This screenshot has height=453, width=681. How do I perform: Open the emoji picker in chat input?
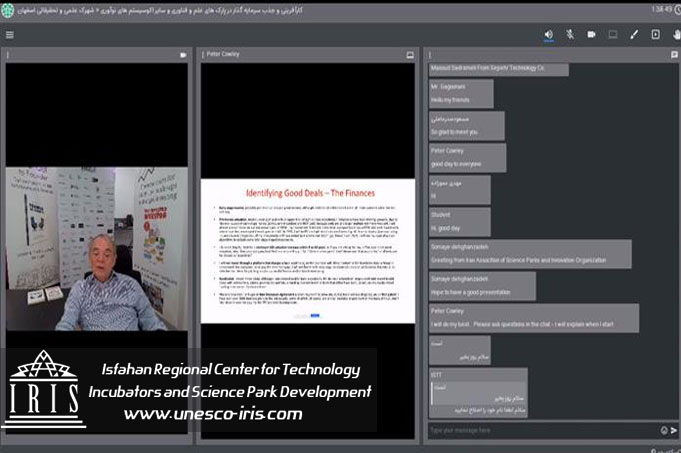pyautogui.click(x=662, y=430)
